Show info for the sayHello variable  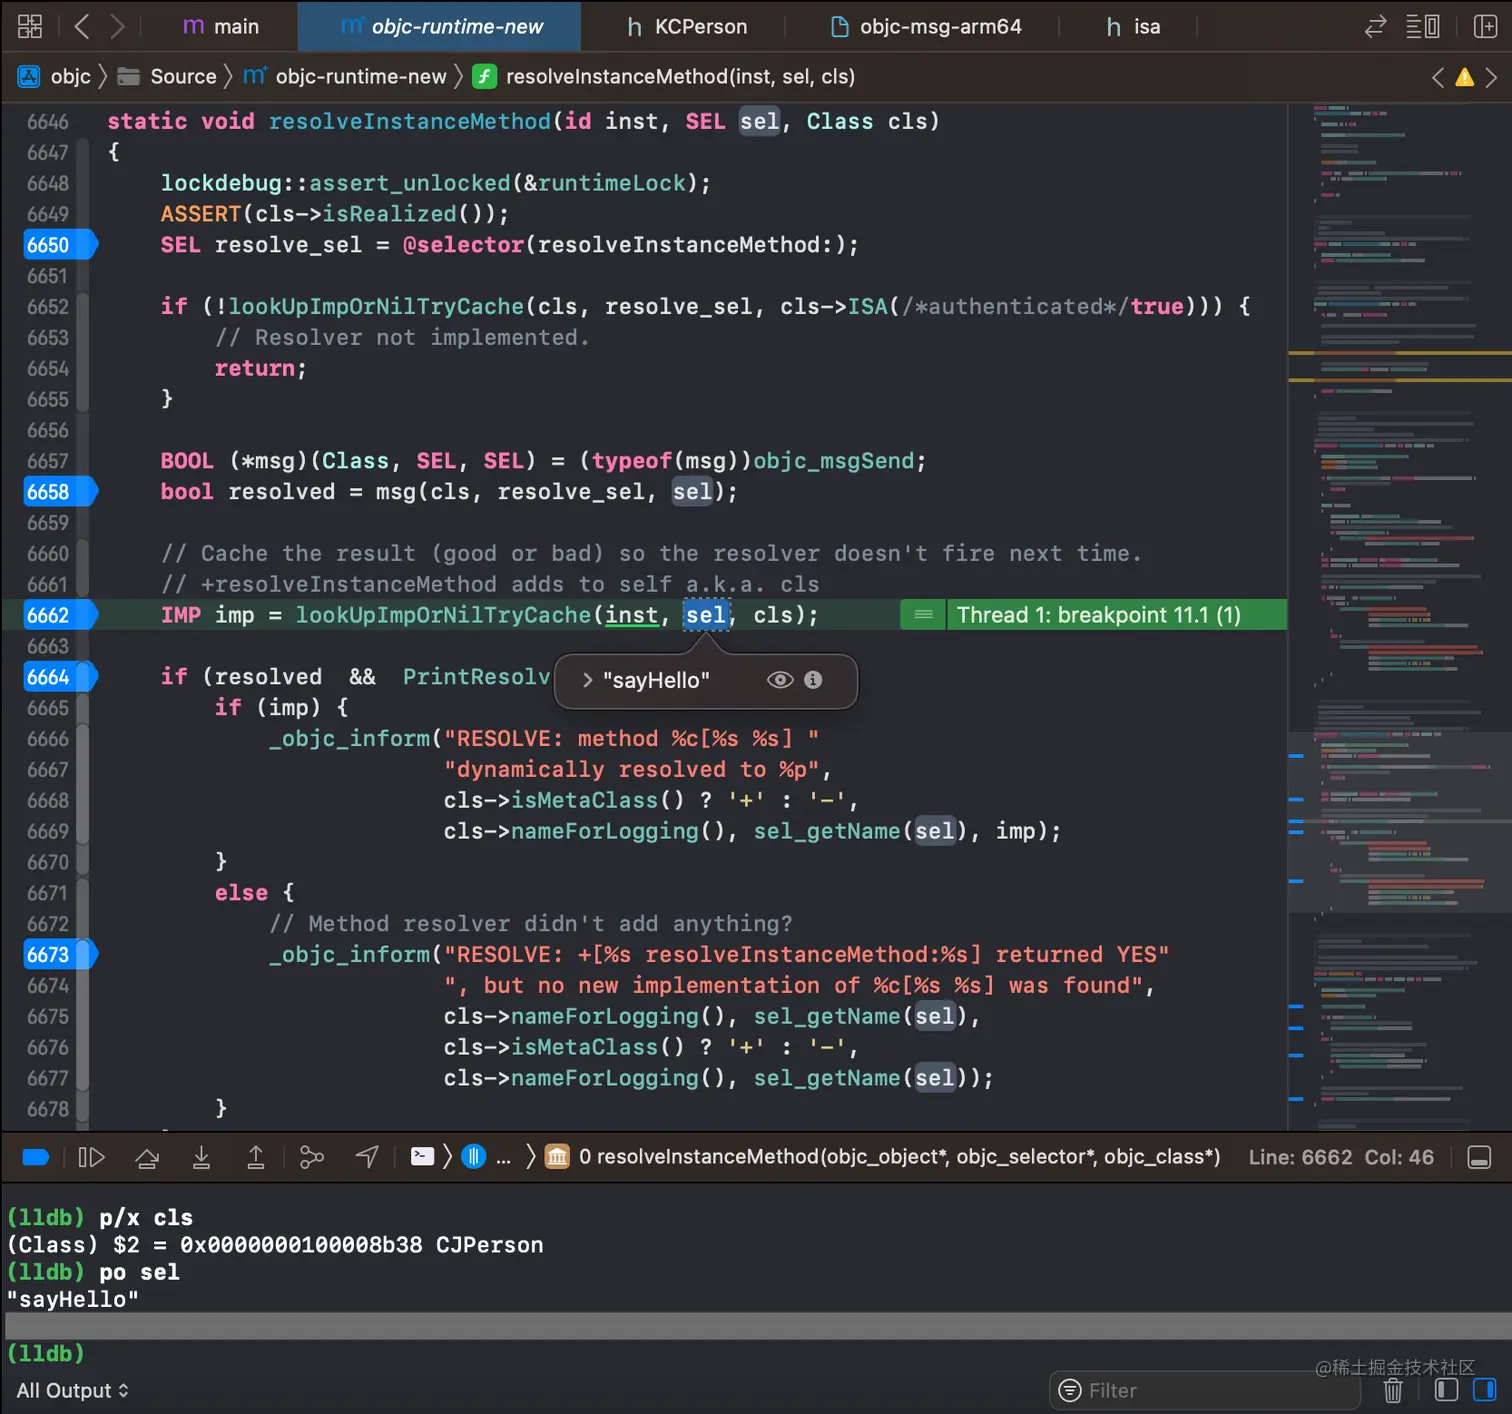813,680
